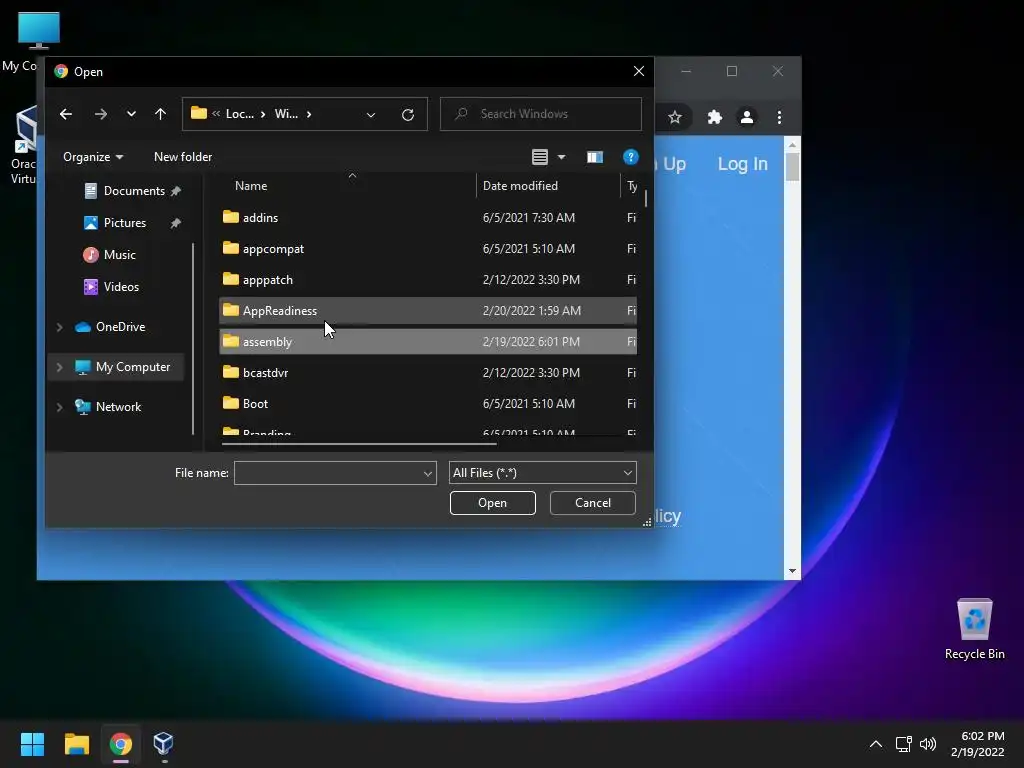Open the All Files (*.*) type dropdown
Screen dimensions: 1024x768
(x=542, y=473)
